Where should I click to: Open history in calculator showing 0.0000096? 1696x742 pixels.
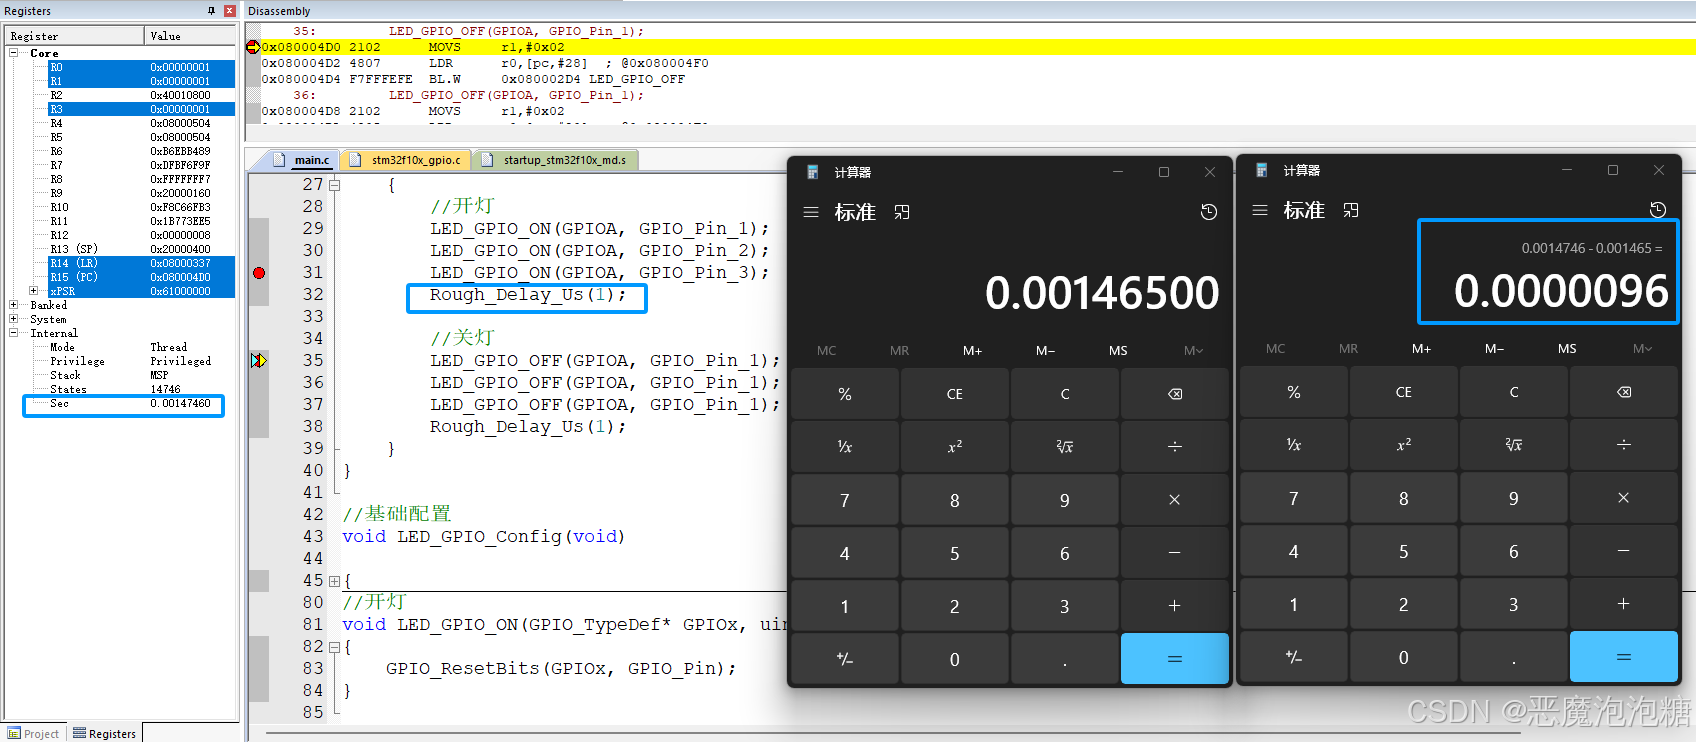coord(1658,210)
